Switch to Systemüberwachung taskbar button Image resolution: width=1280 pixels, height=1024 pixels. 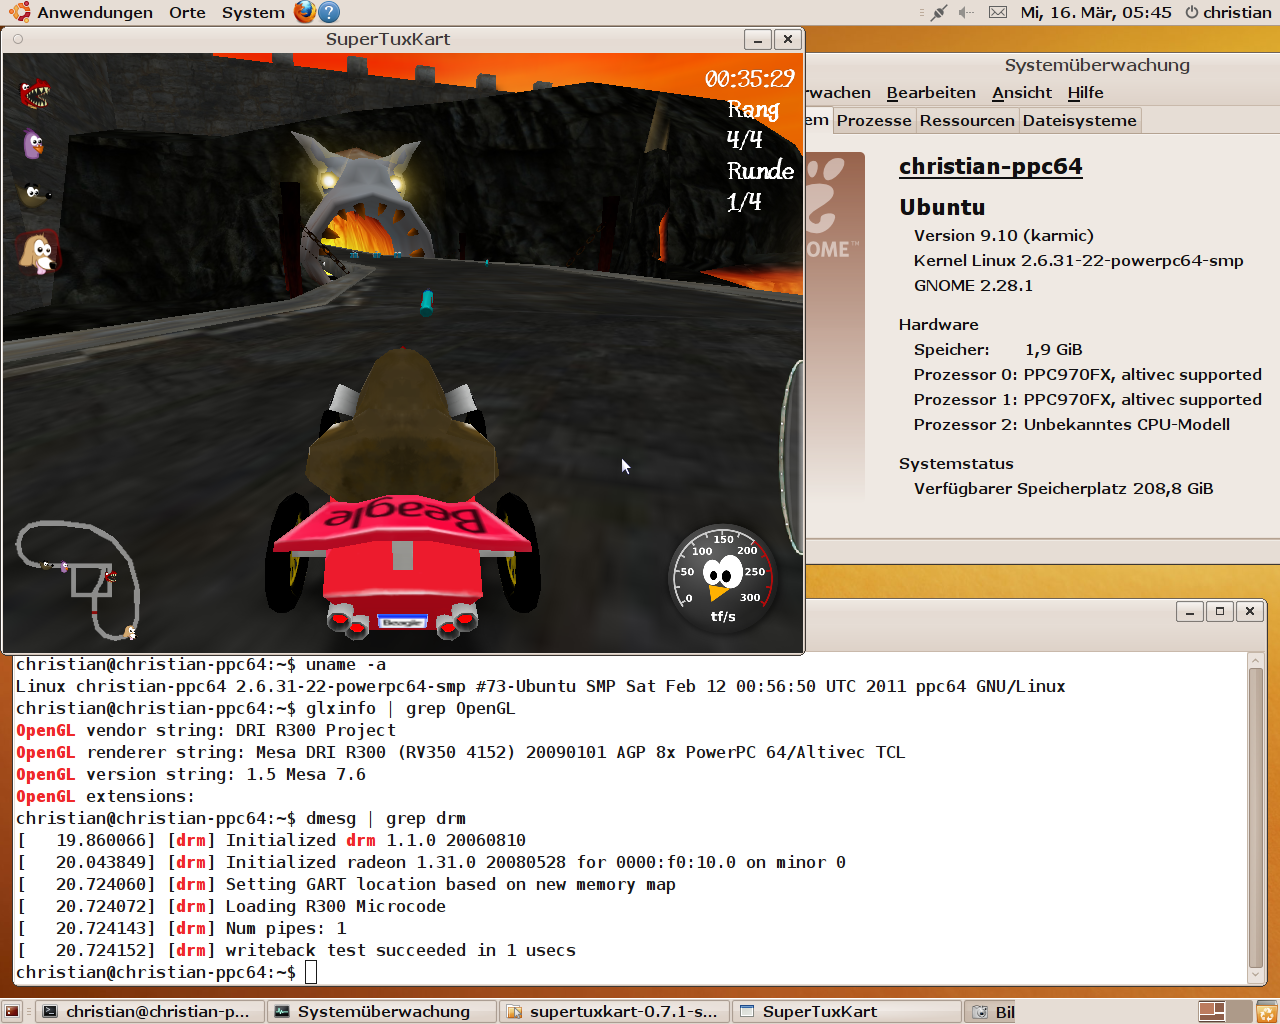tap(383, 1012)
